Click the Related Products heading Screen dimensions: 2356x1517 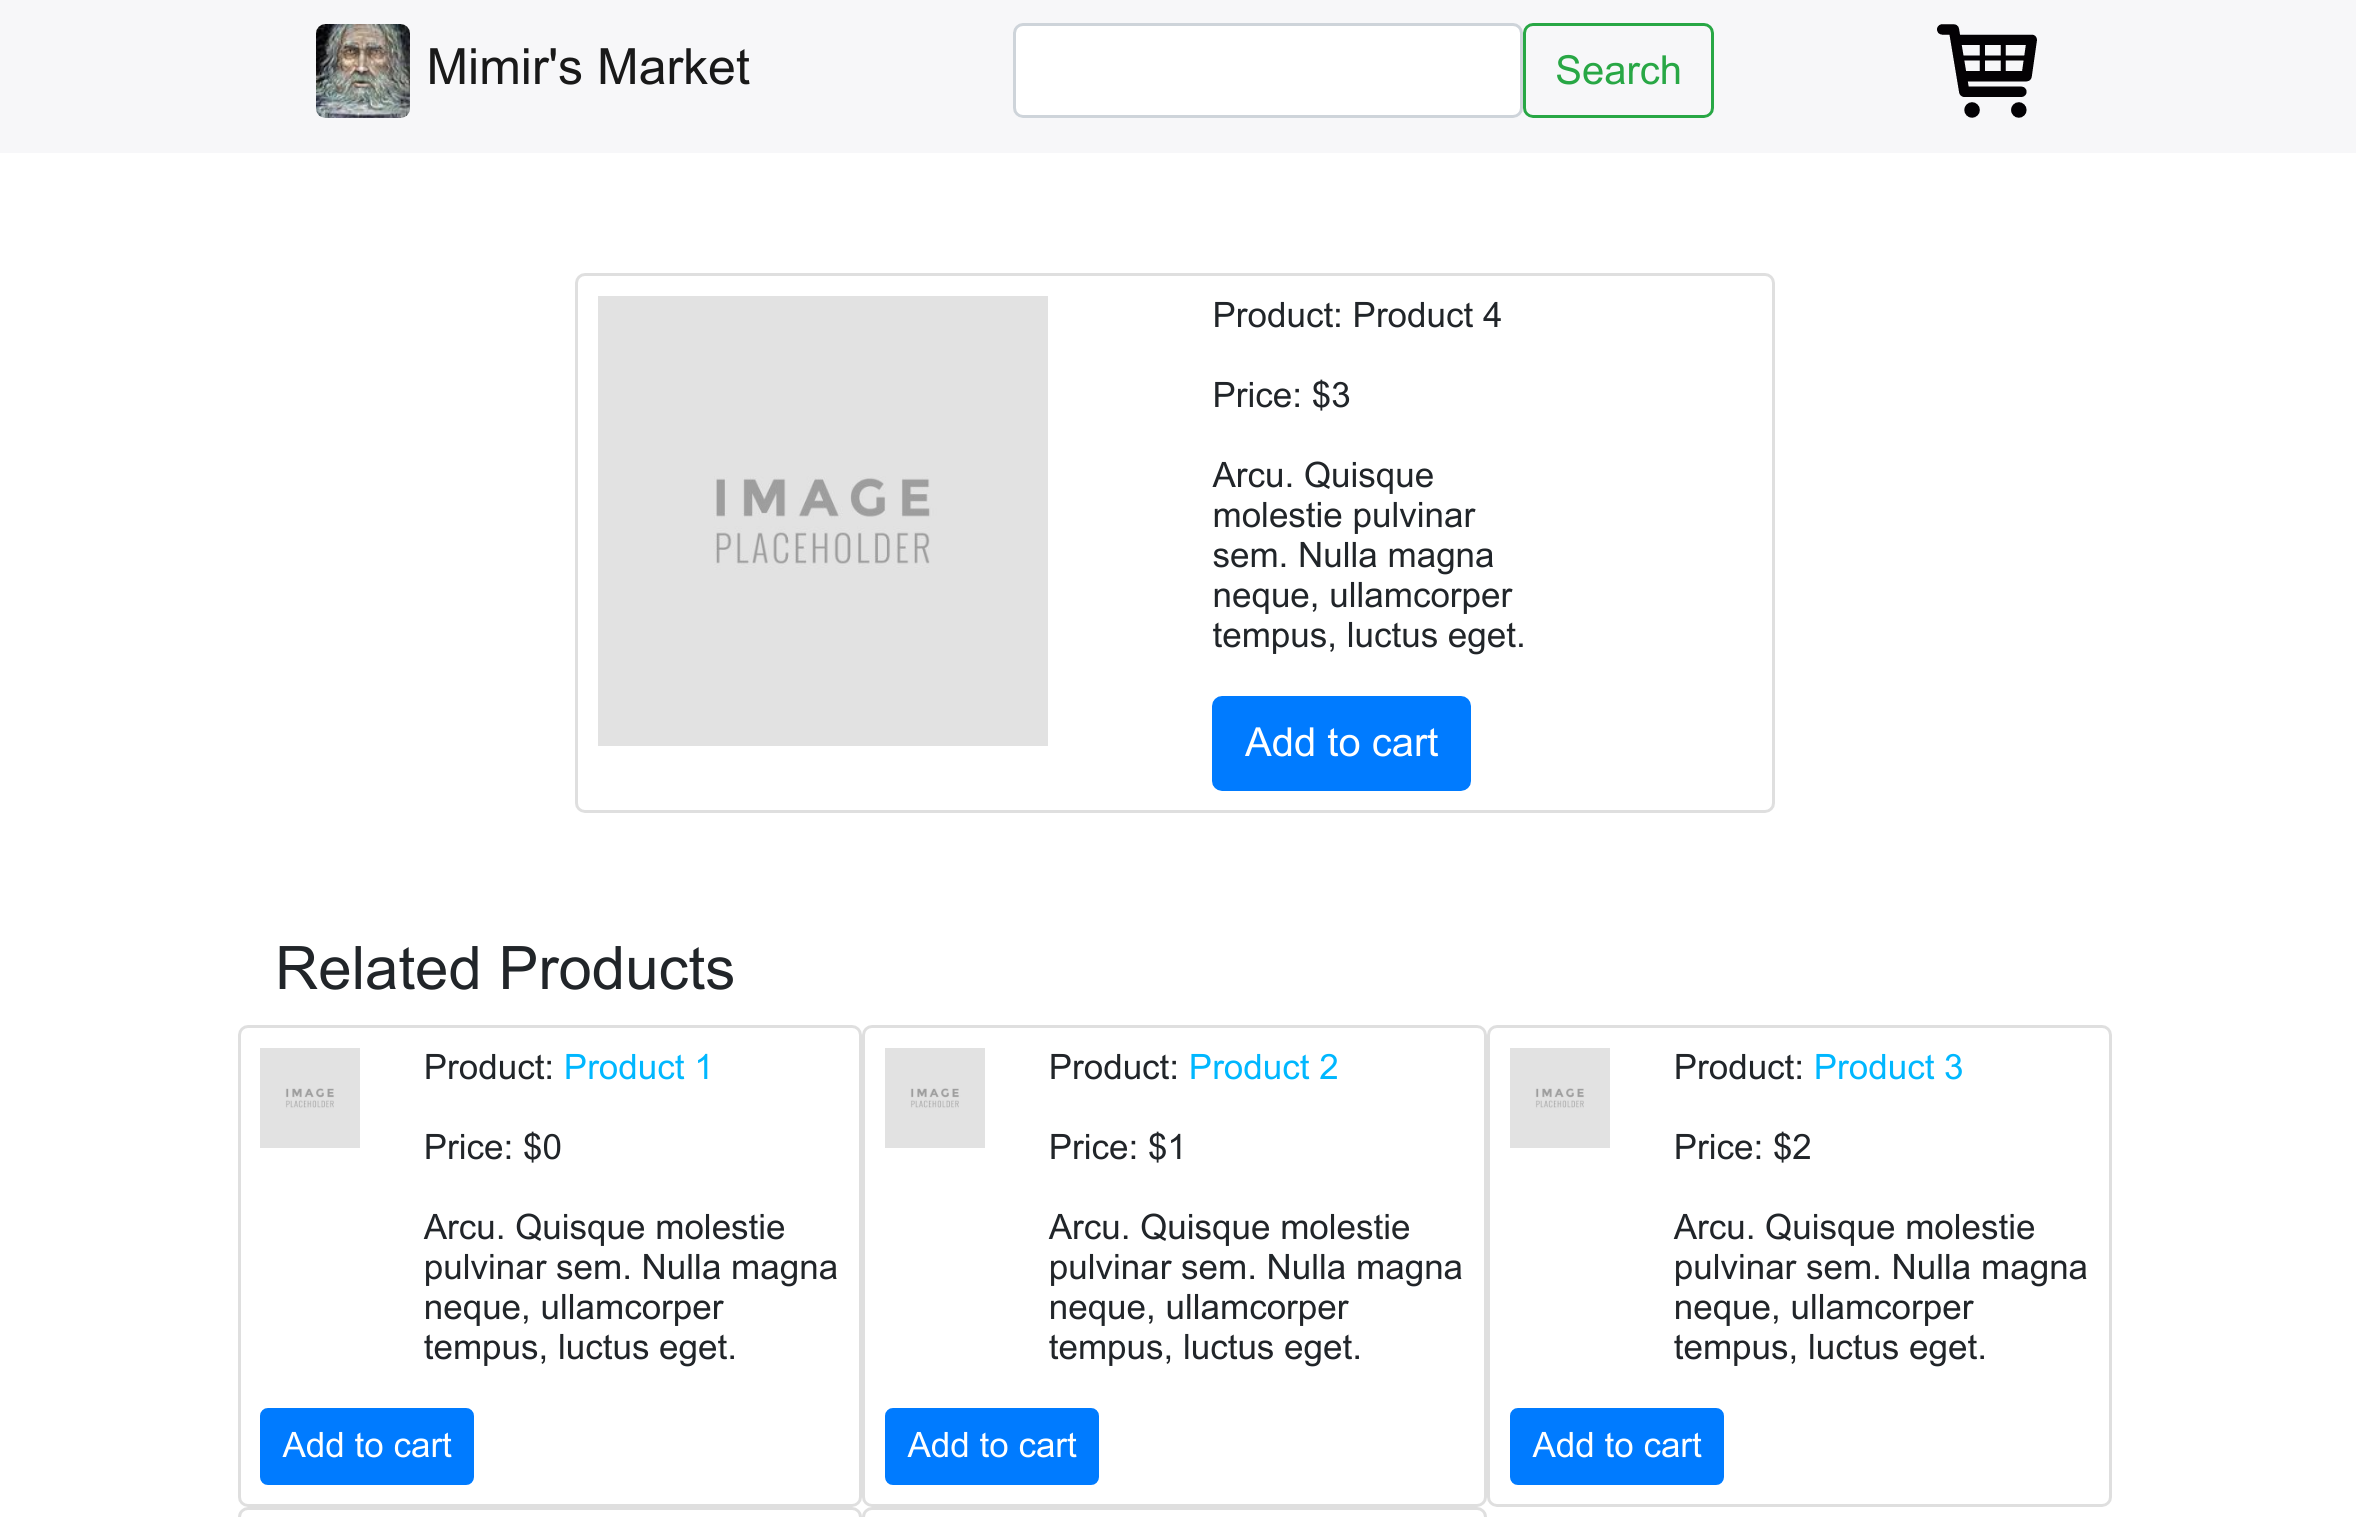pyautogui.click(x=504, y=968)
